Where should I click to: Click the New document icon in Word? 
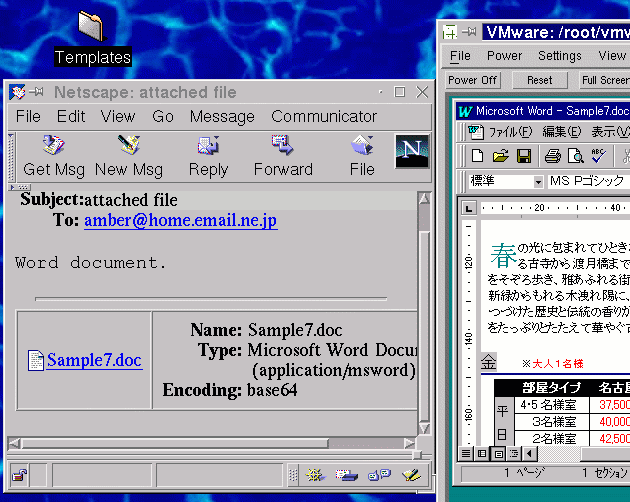[x=477, y=156]
